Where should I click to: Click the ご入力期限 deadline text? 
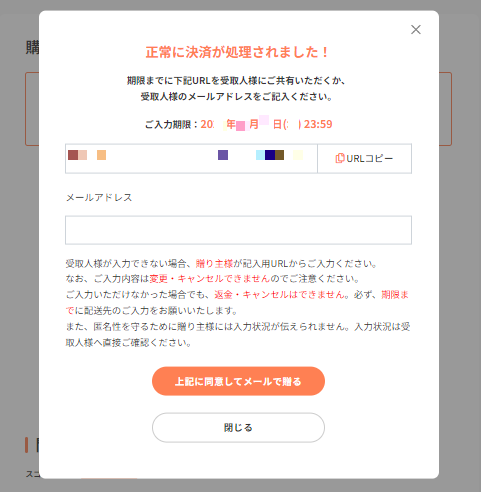[238, 124]
